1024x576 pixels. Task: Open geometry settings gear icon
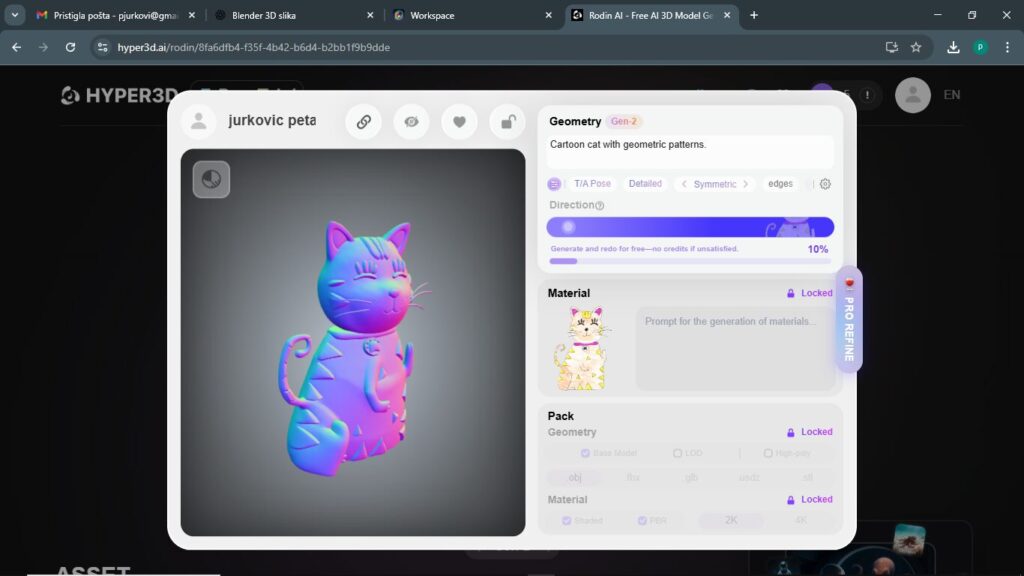(x=825, y=184)
